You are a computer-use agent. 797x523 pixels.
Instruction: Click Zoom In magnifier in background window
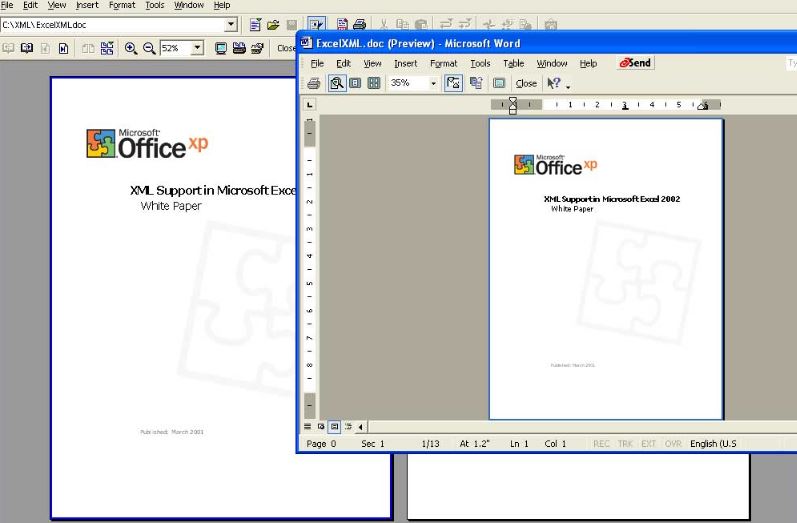tap(131, 48)
